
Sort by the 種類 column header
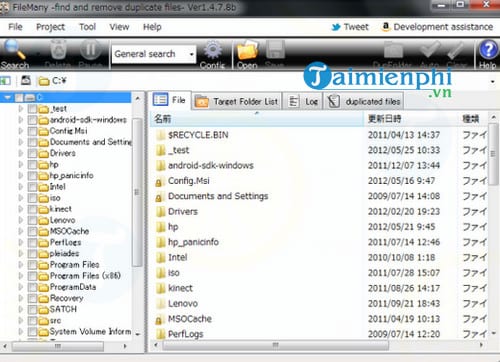coord(472,119)
